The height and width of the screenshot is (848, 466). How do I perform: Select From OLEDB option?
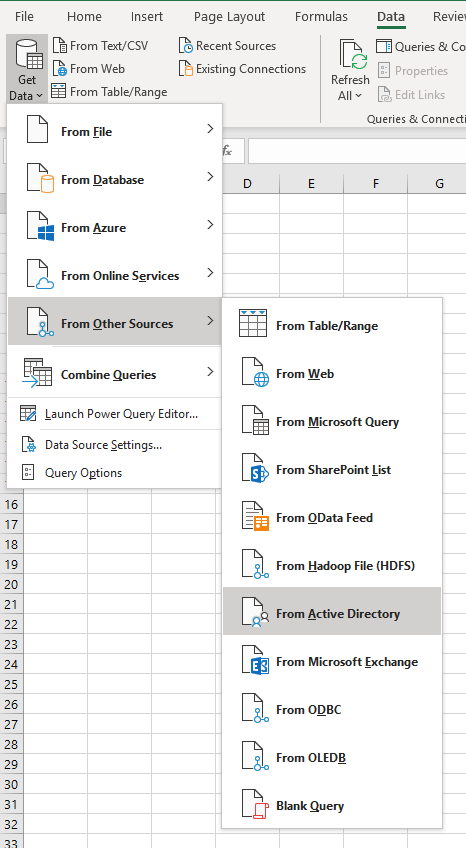[x=332, y=756]
